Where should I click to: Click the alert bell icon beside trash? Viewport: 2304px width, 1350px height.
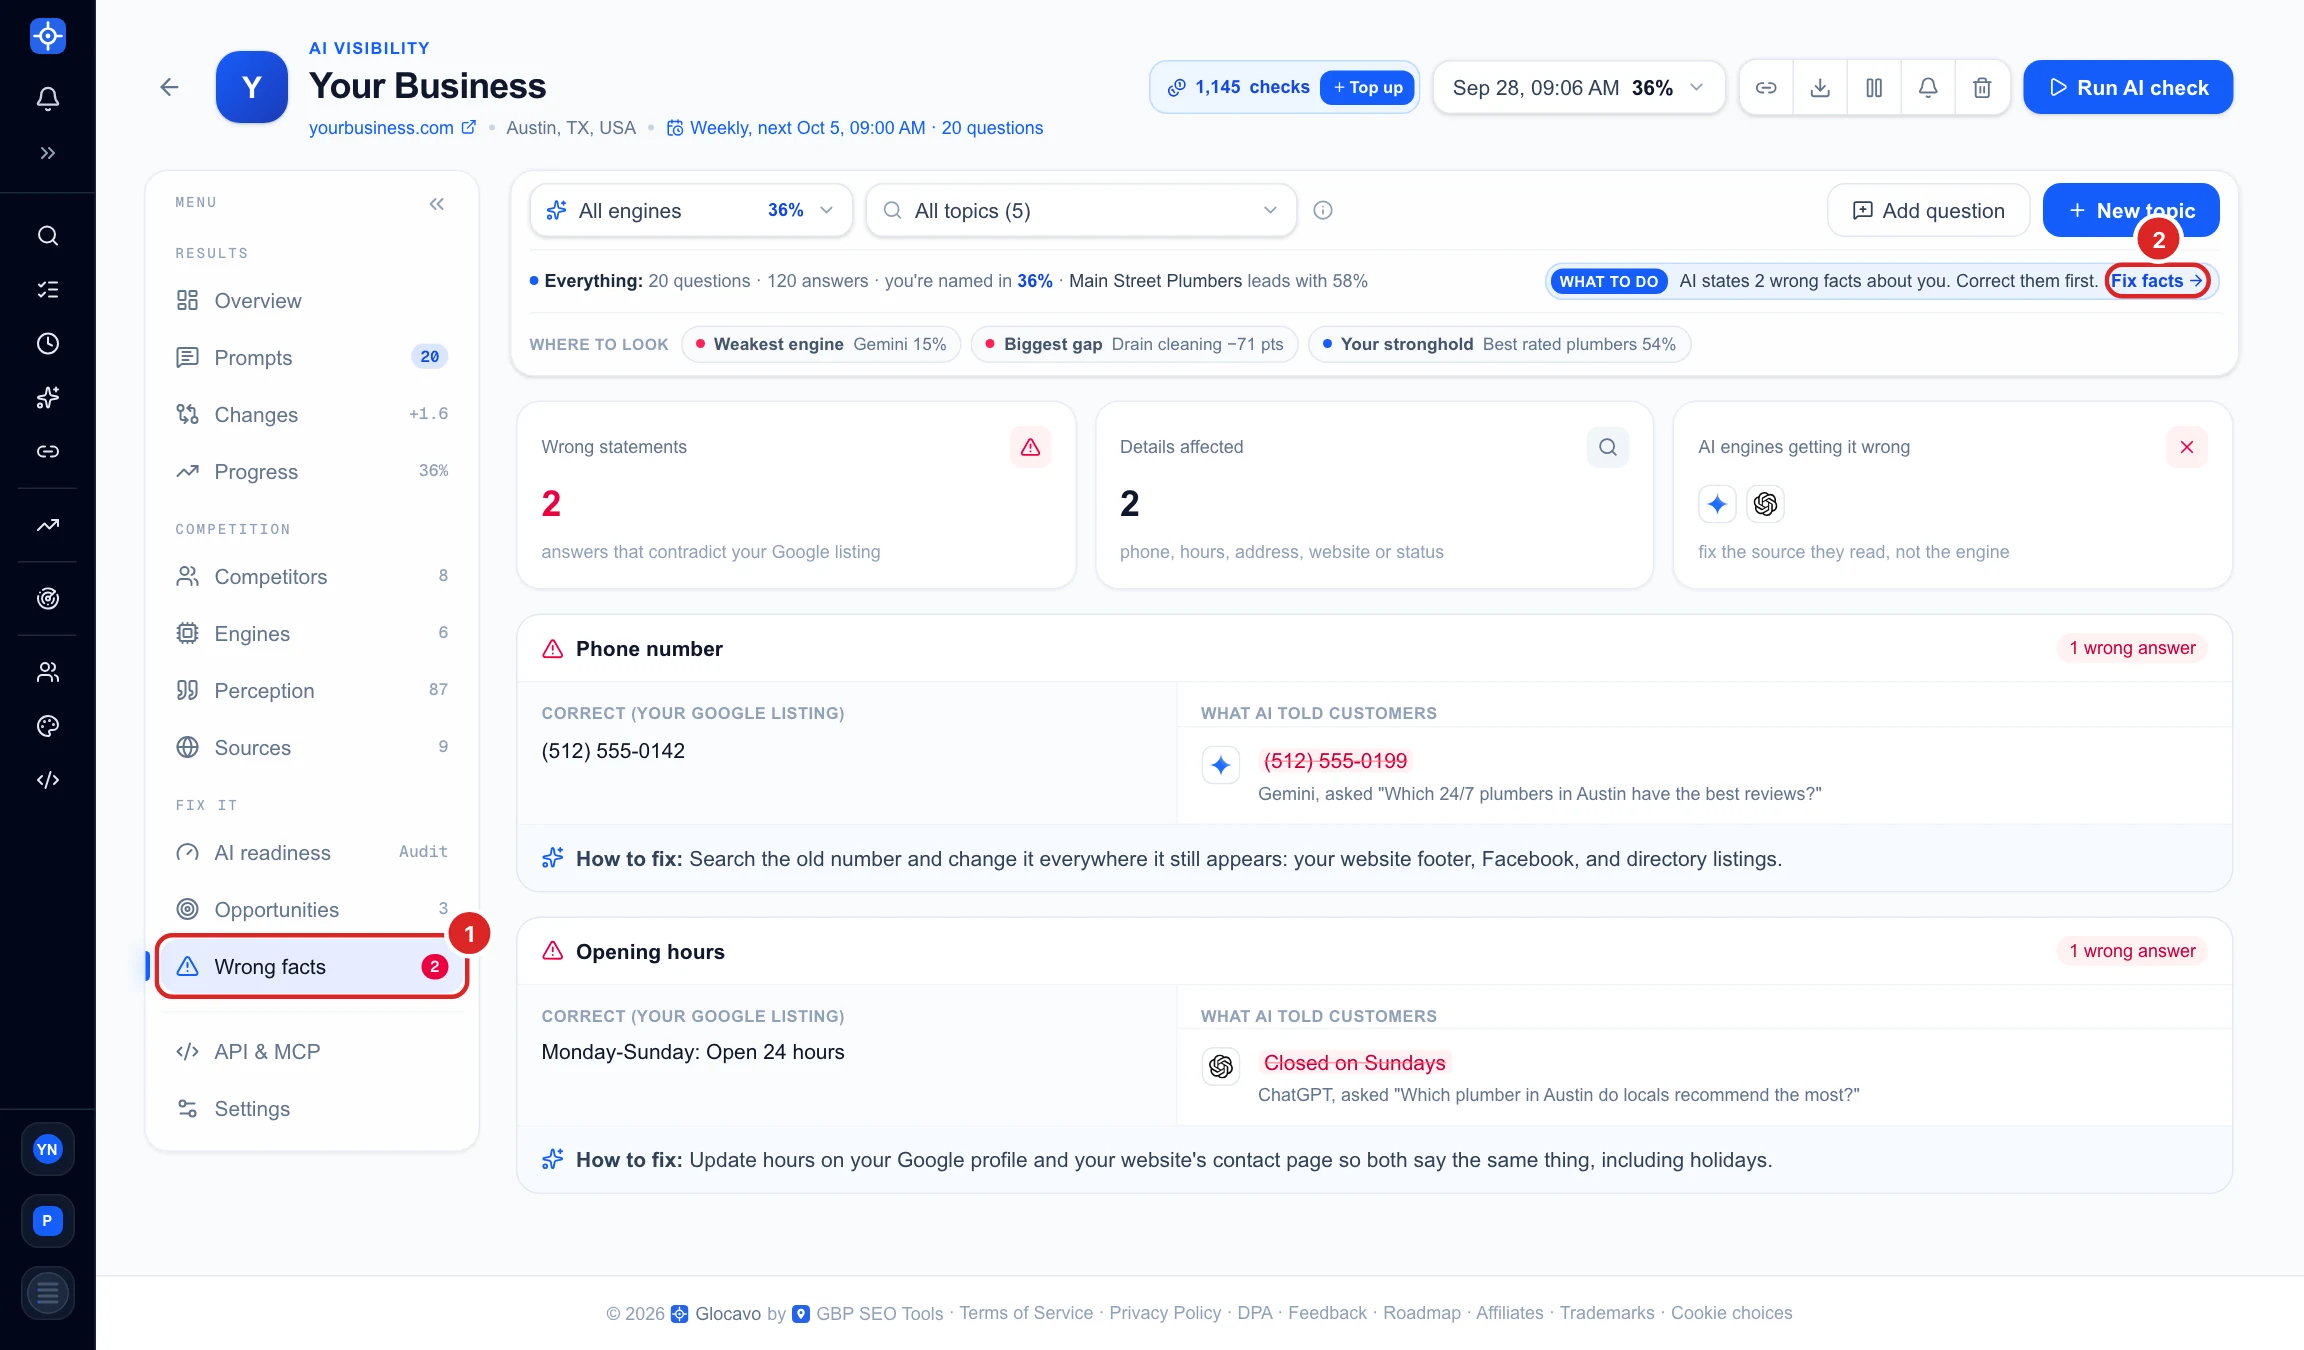tap(1928, 87)
